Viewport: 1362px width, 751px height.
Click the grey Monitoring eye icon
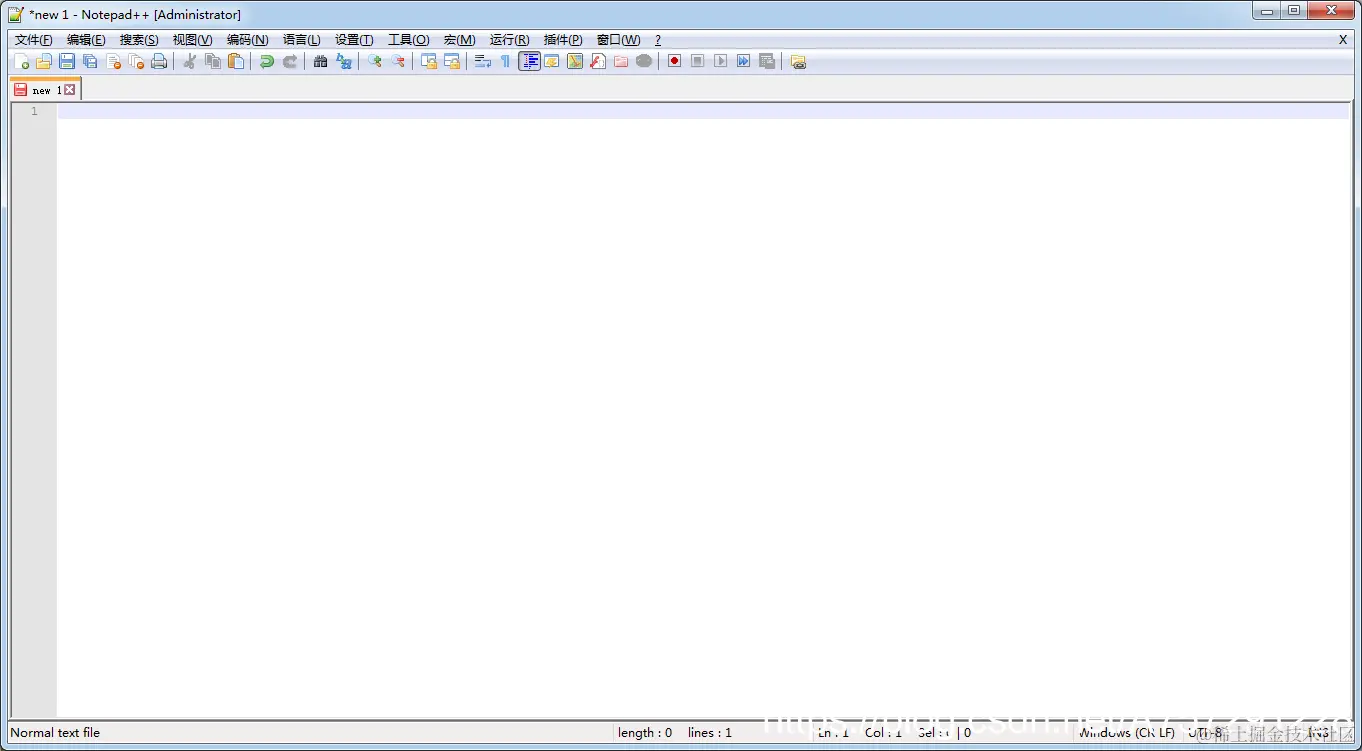[643, 61]
